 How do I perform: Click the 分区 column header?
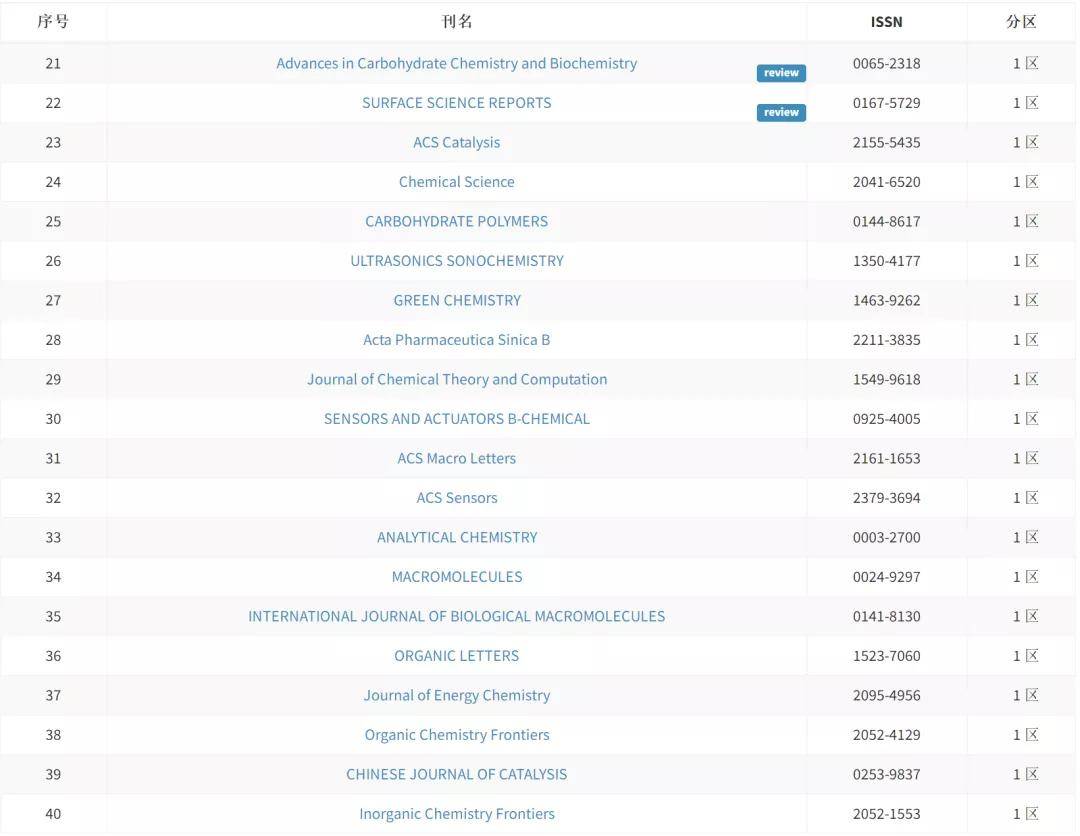click(1021, 22)
